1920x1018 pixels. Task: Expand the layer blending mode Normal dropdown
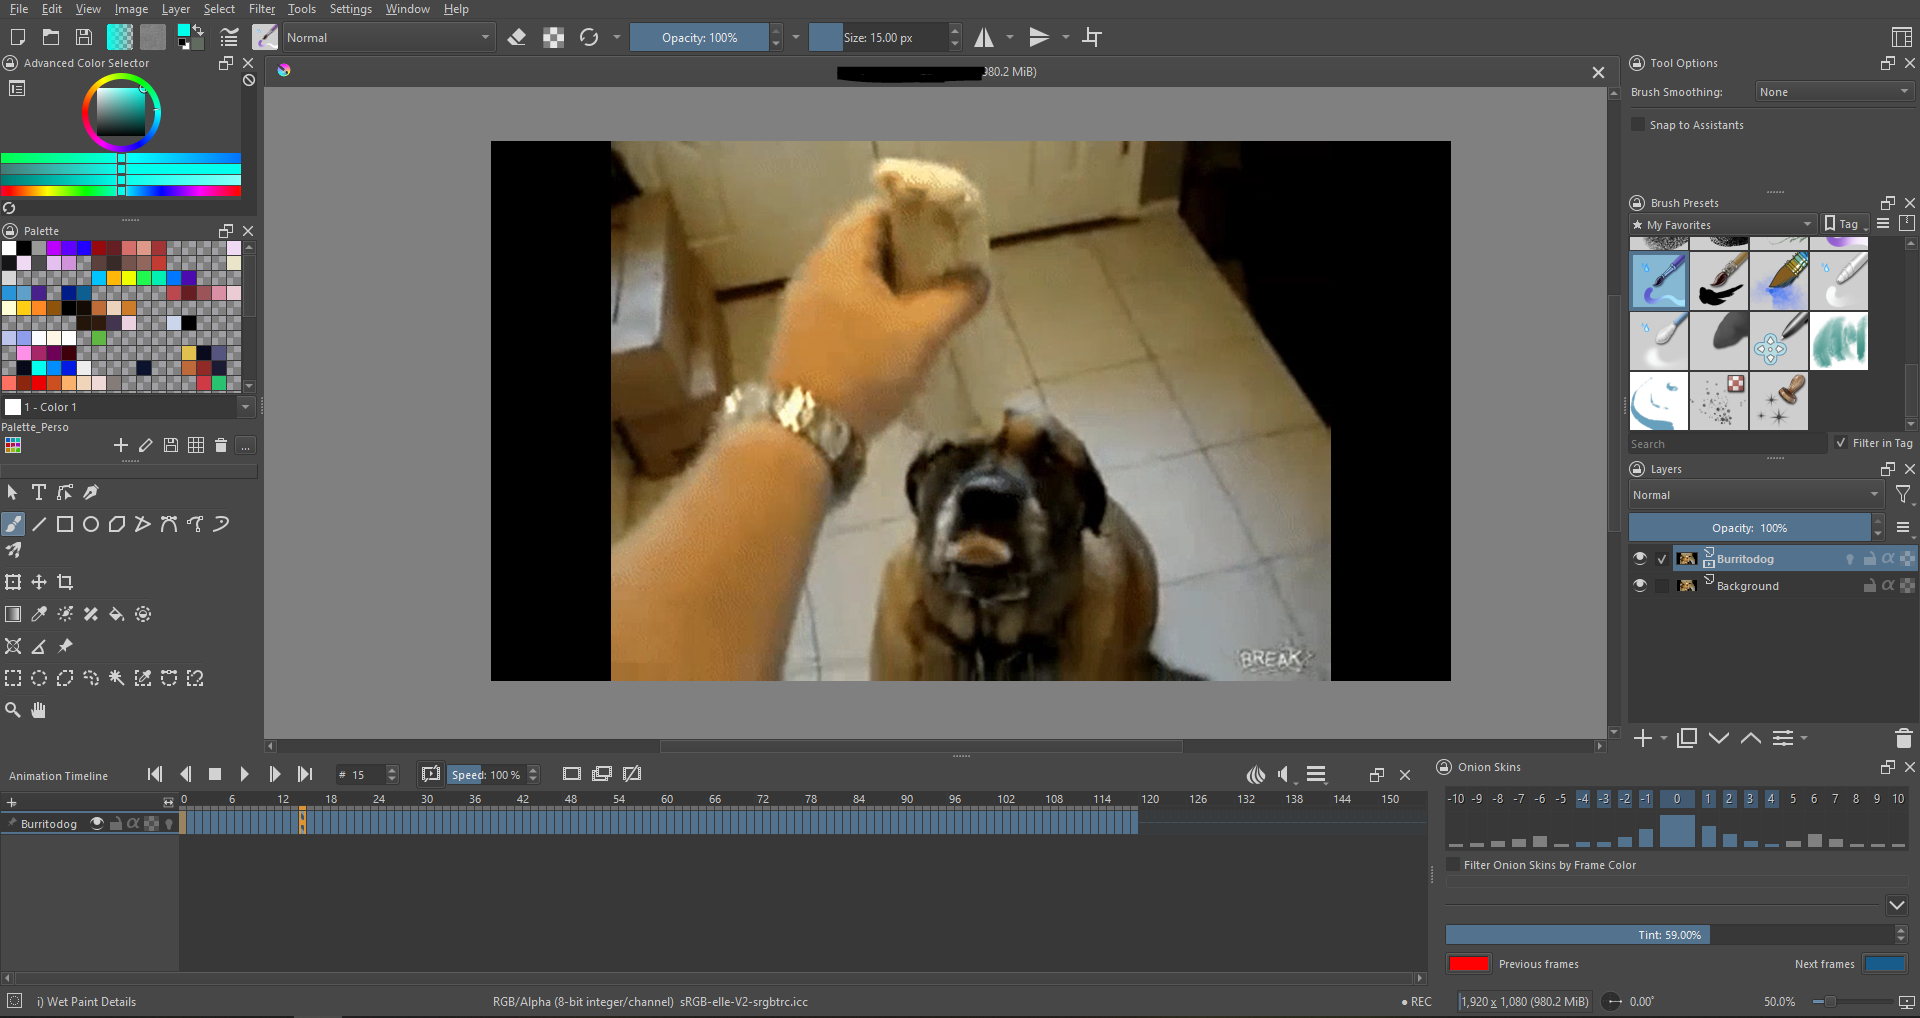click(1755, 495)
